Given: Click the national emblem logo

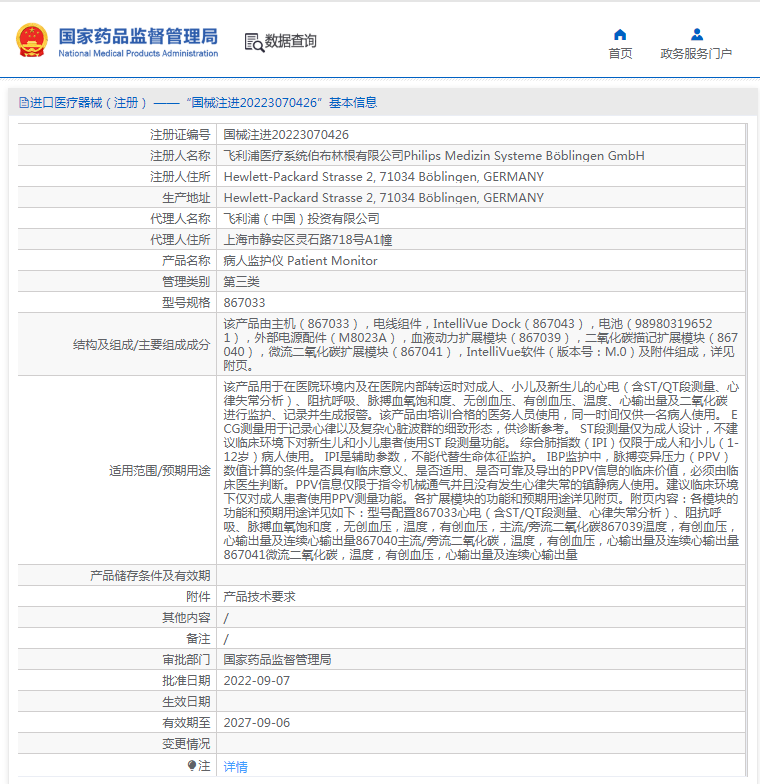Looking at the screenshot, I should (x=32, y=40).
